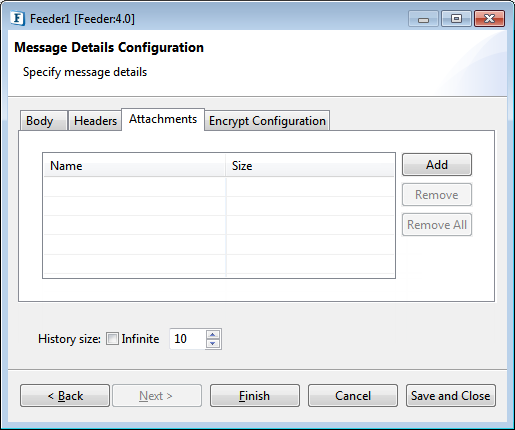
Task: Sort attachments by Size column header
Action: point(310,166)
